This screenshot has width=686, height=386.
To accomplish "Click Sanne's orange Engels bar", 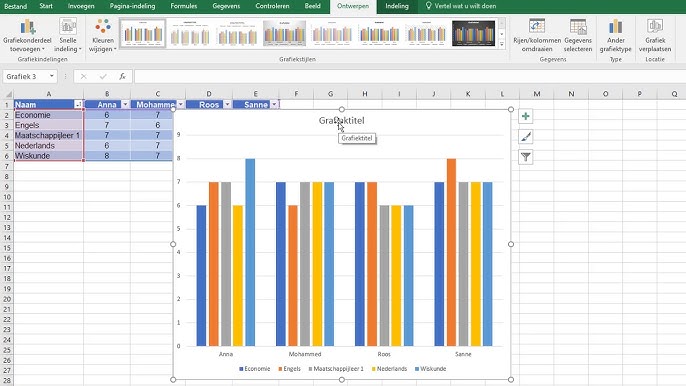I will (x=451, y=252).
